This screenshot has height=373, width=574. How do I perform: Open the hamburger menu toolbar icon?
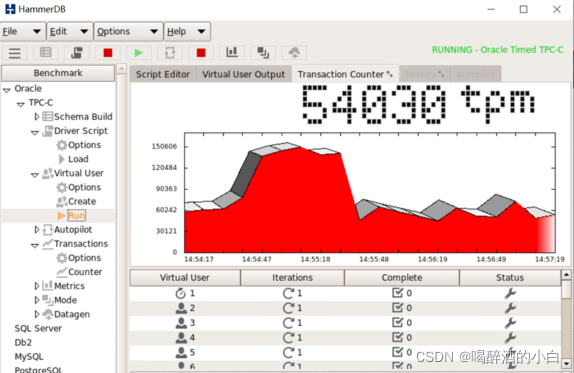(x=15, y=53)
